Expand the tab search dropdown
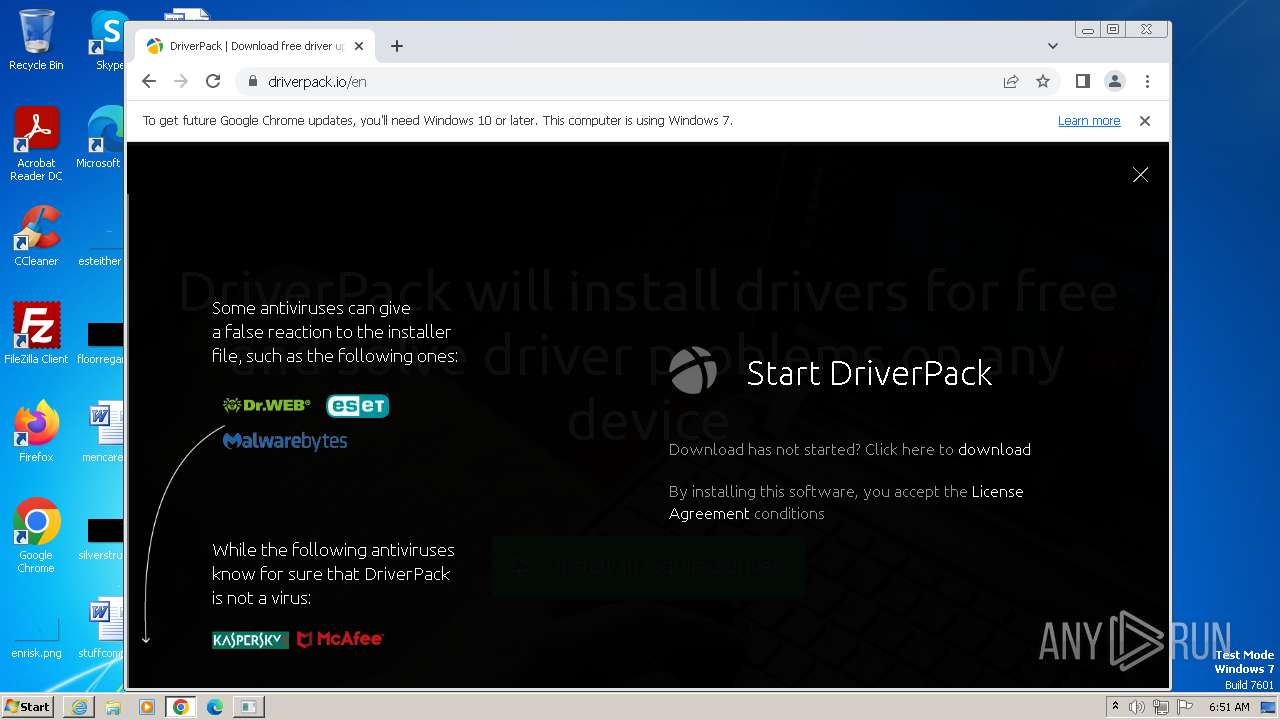 (1052, 46)
